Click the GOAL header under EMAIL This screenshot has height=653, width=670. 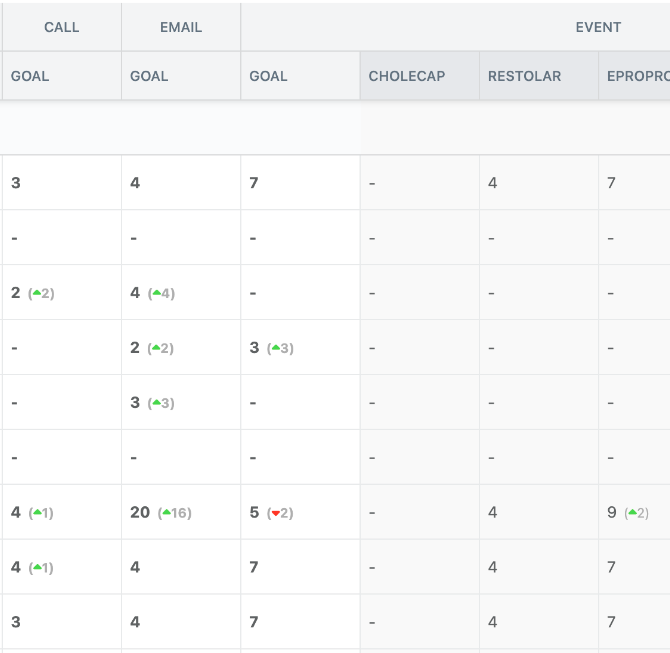point(149,76)
